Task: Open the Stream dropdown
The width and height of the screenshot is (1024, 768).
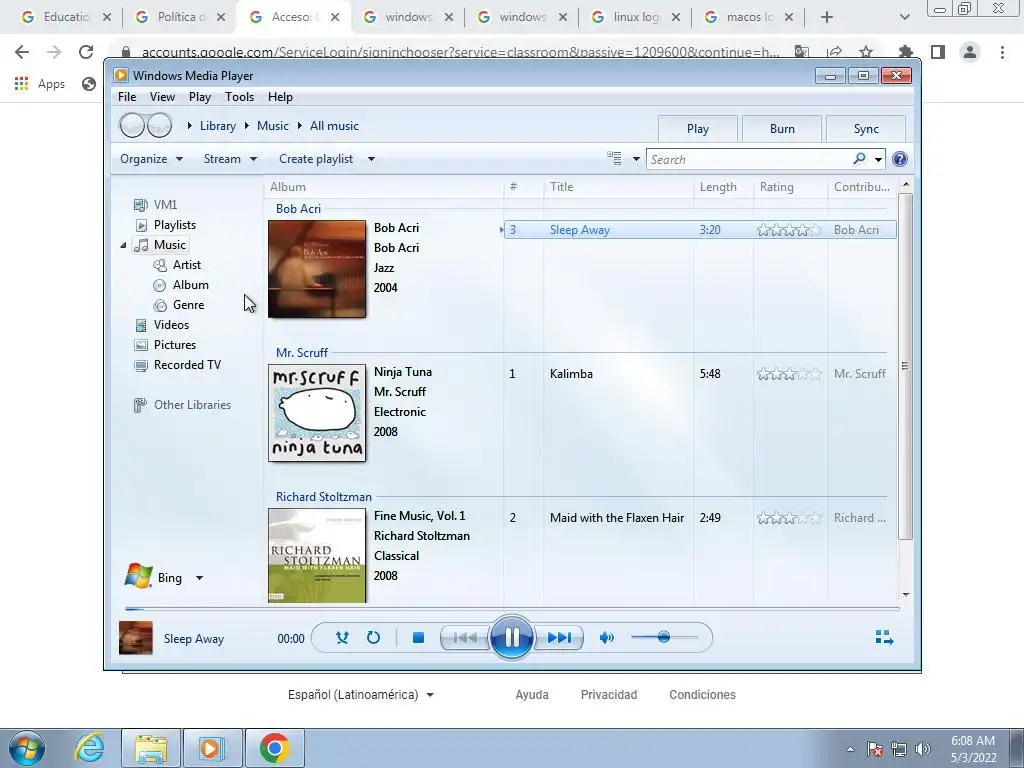Action: click(x=231, y=159)
